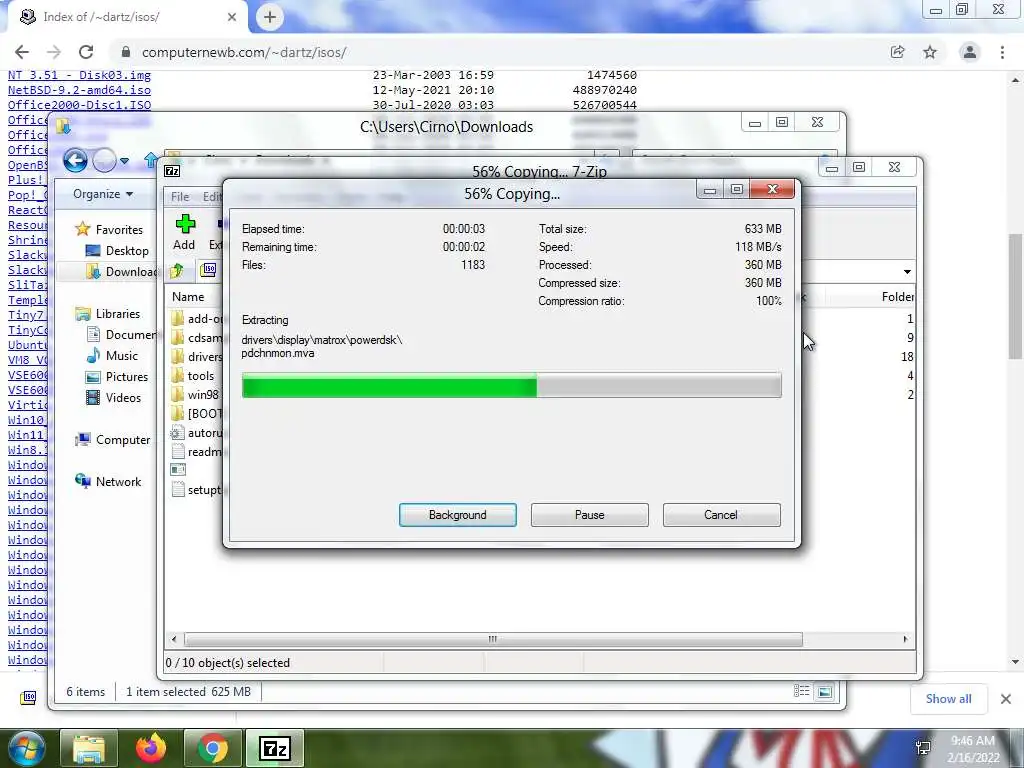Pause the 7-Zip extraction
Screen dimensions: 1024x768
coord(589,515)
